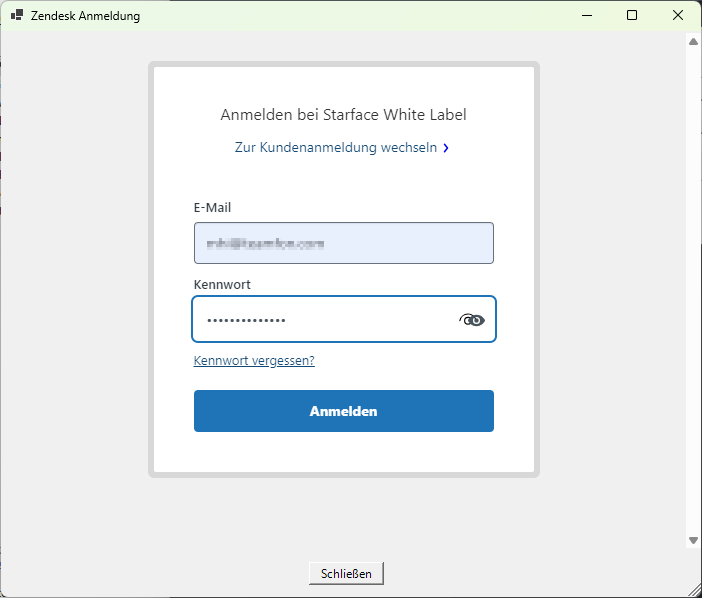
Task: Click the resize grip in window corner
Action: [695, 591]
